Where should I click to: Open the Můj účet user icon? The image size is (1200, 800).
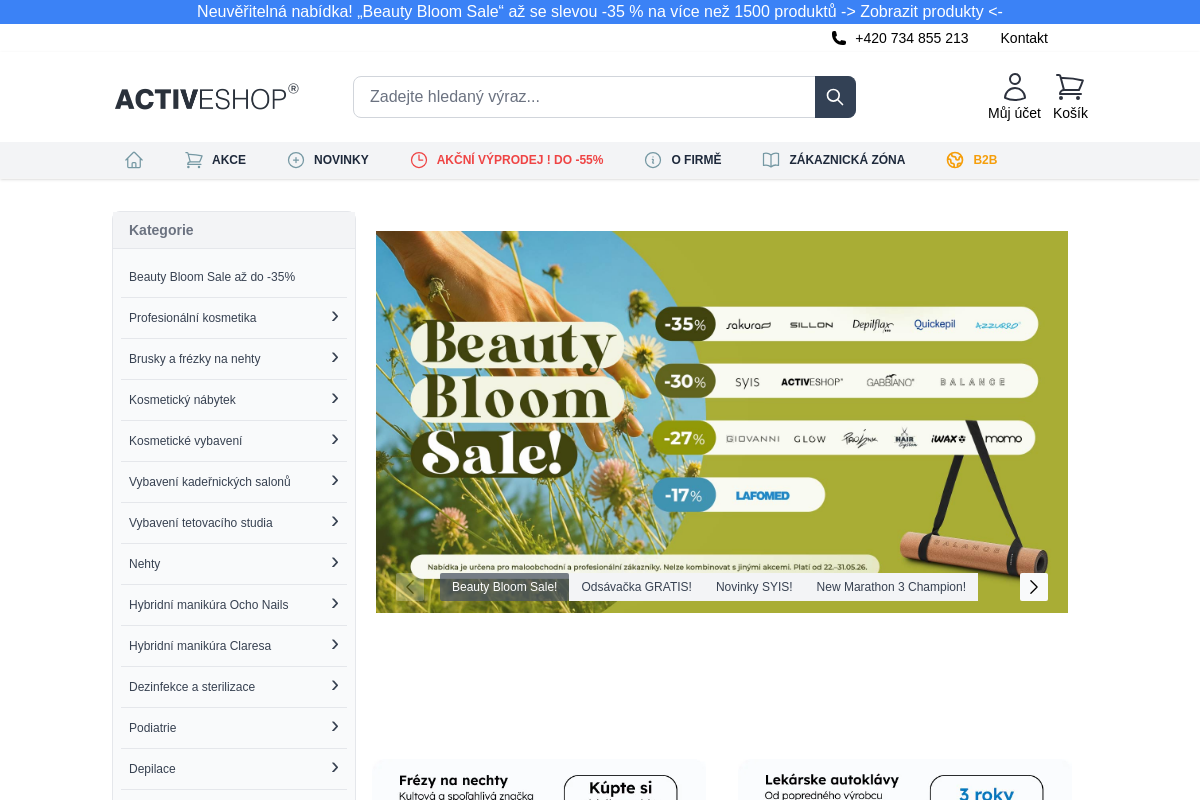click(1015, 87)
